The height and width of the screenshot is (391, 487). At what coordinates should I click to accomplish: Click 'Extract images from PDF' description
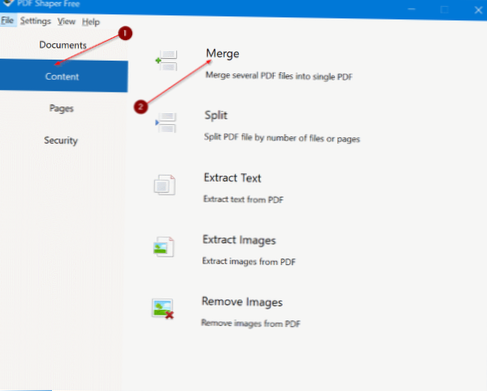point(249,261)
